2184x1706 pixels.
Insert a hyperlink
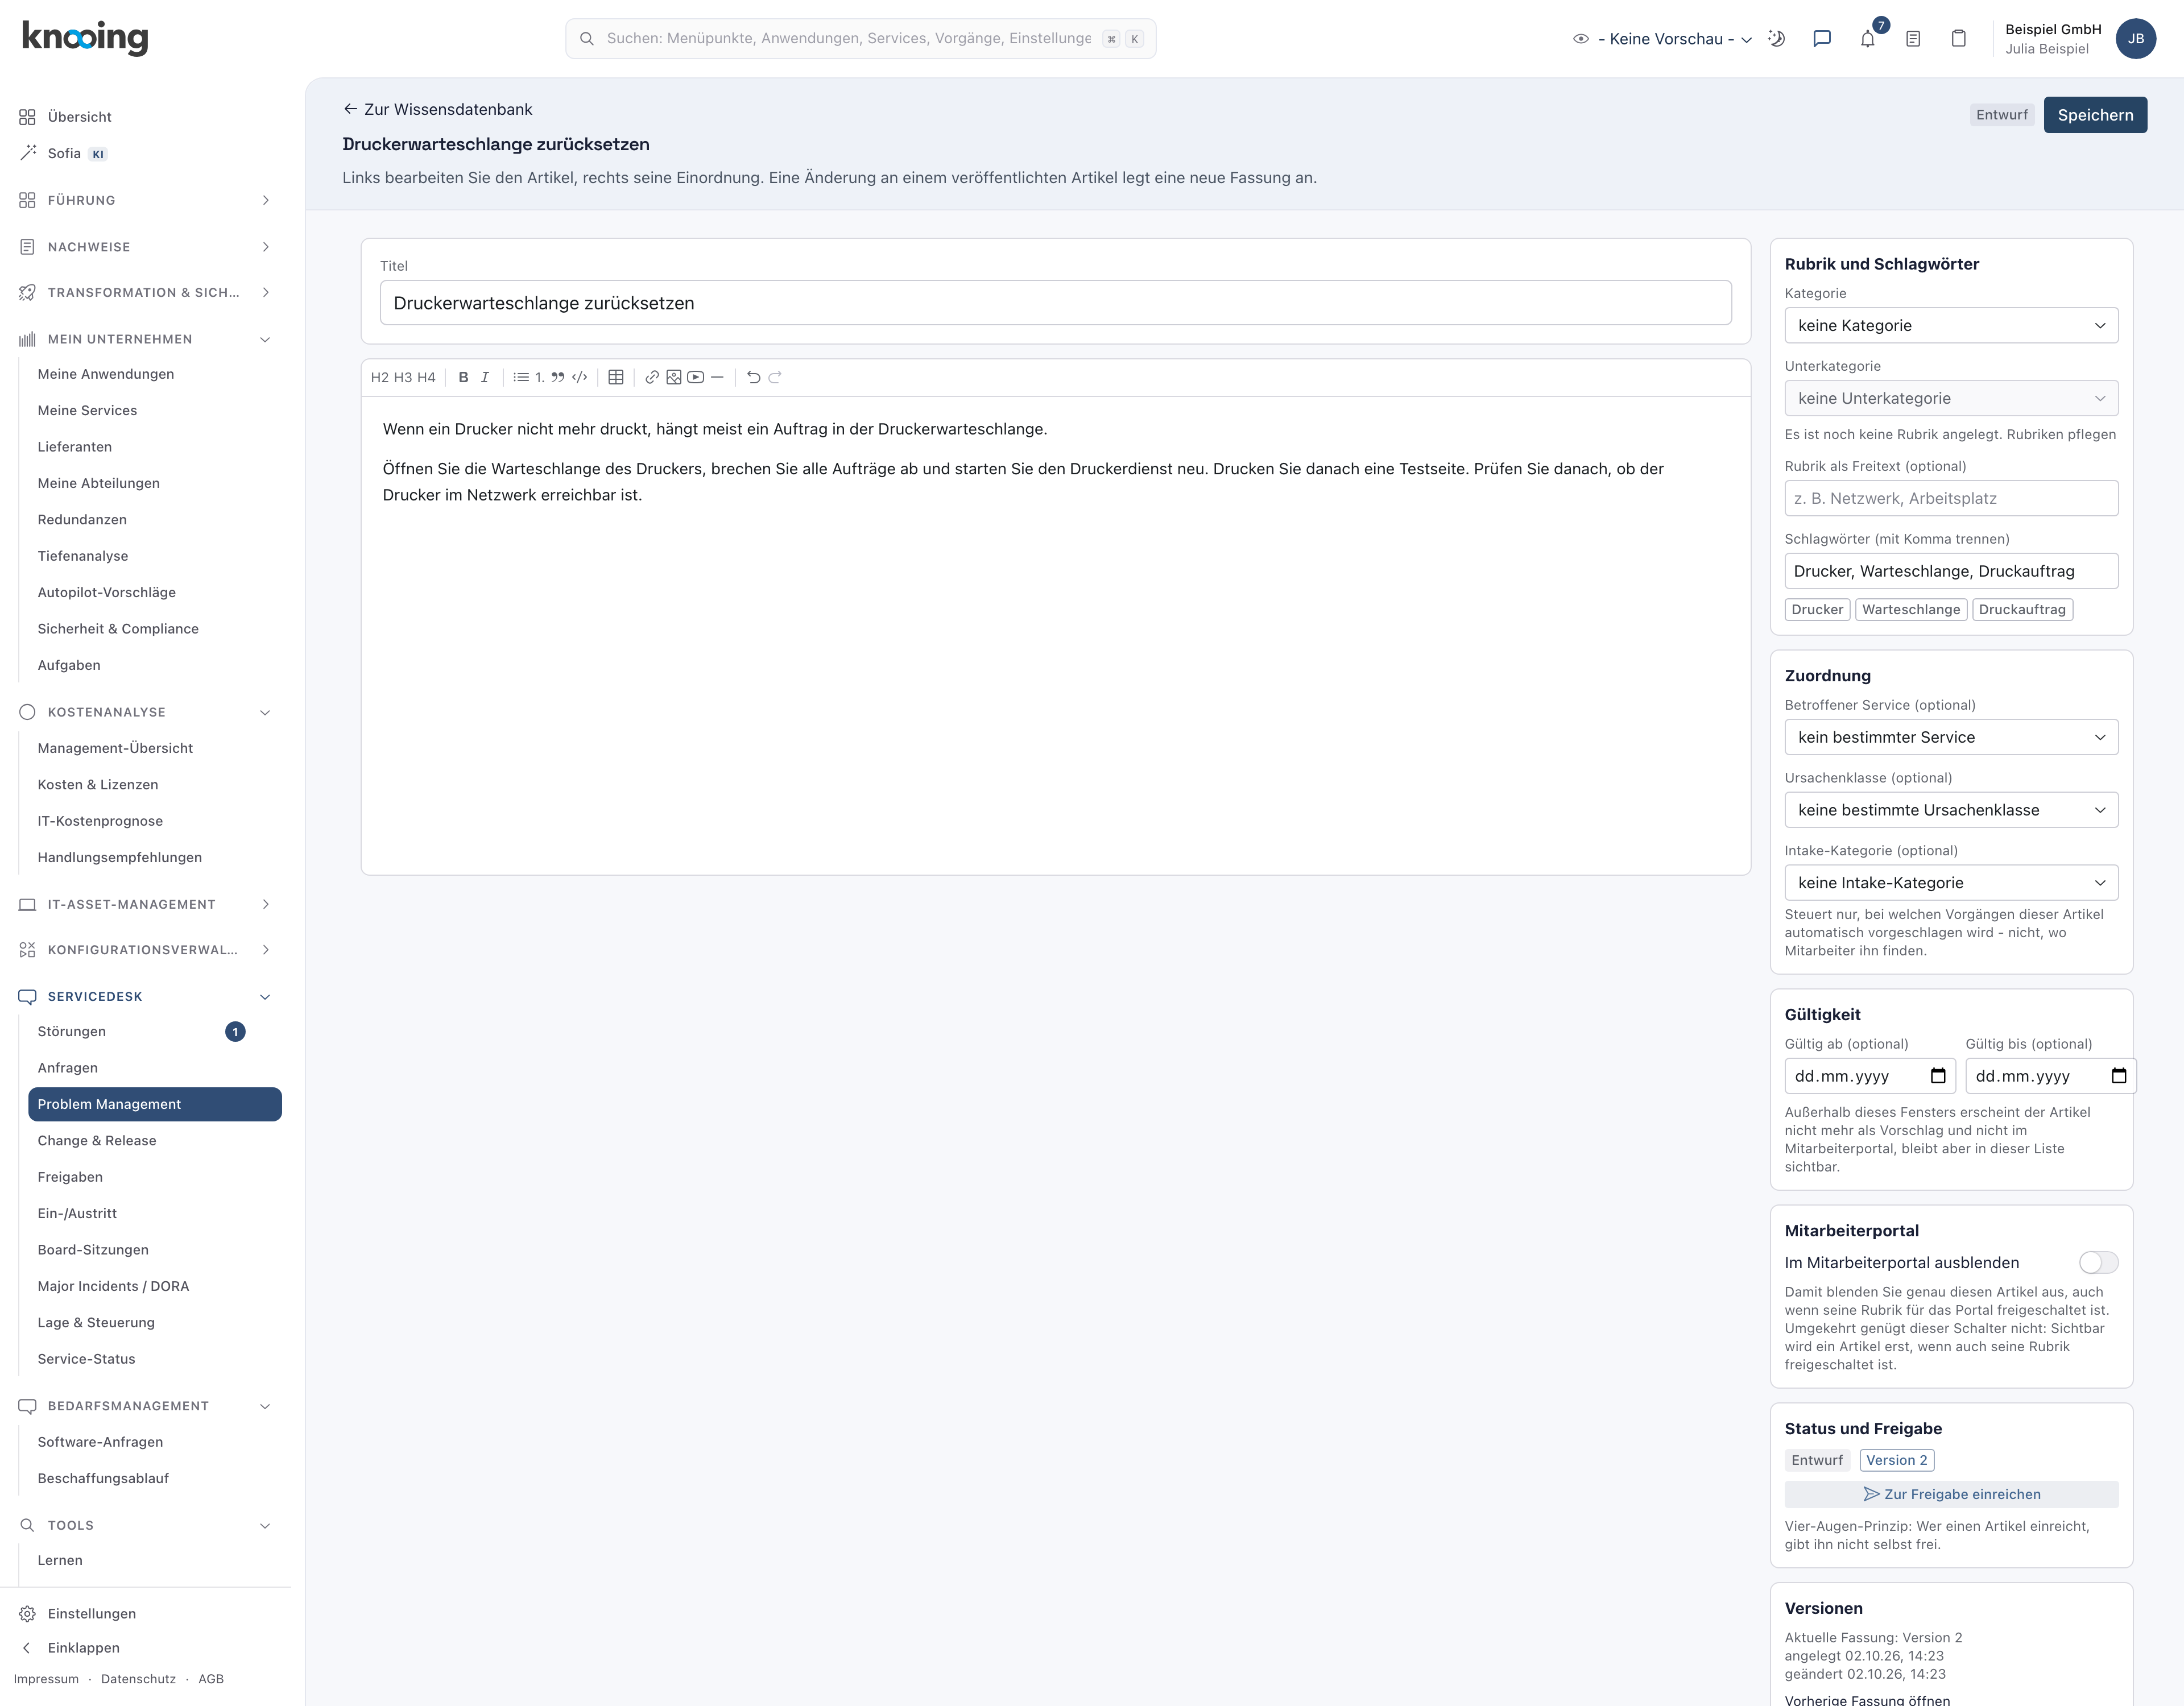point(652,377)
